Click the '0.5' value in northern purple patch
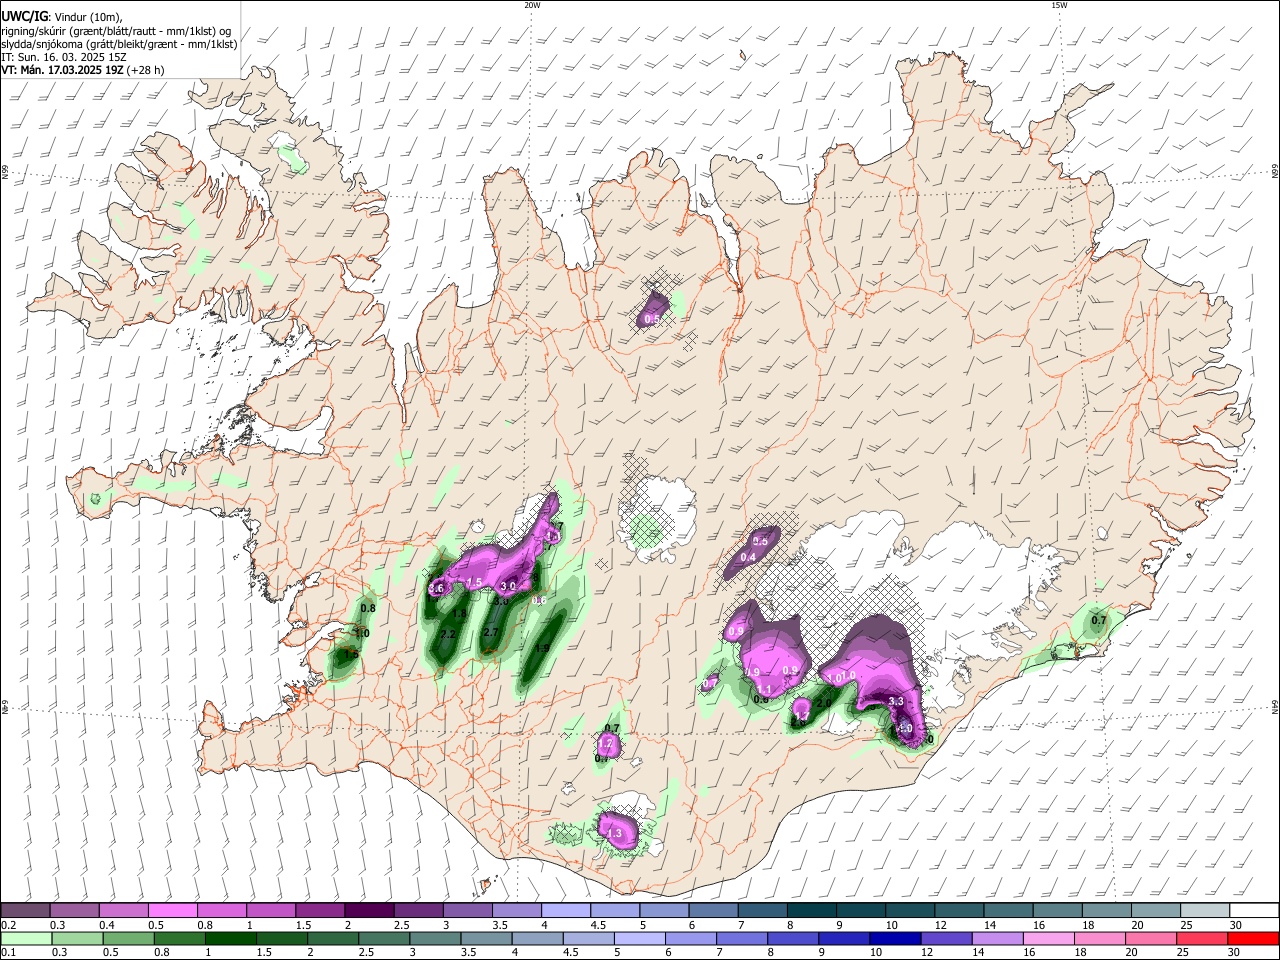 (652, 318)
